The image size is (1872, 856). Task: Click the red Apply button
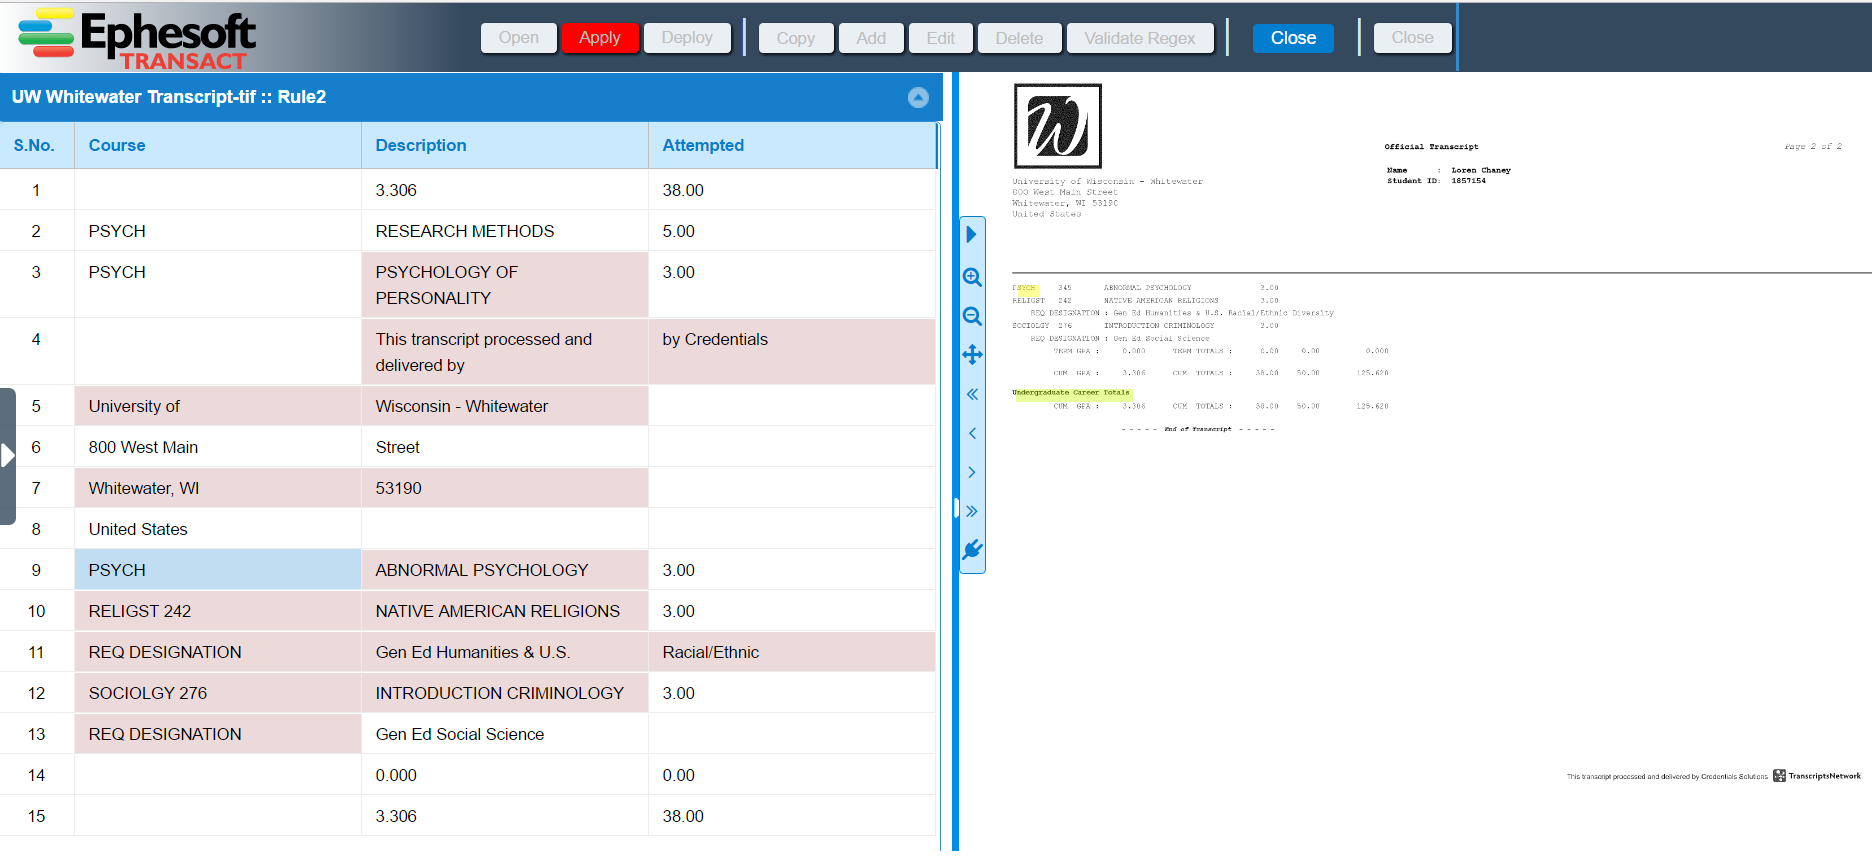(x=600, y=38)
